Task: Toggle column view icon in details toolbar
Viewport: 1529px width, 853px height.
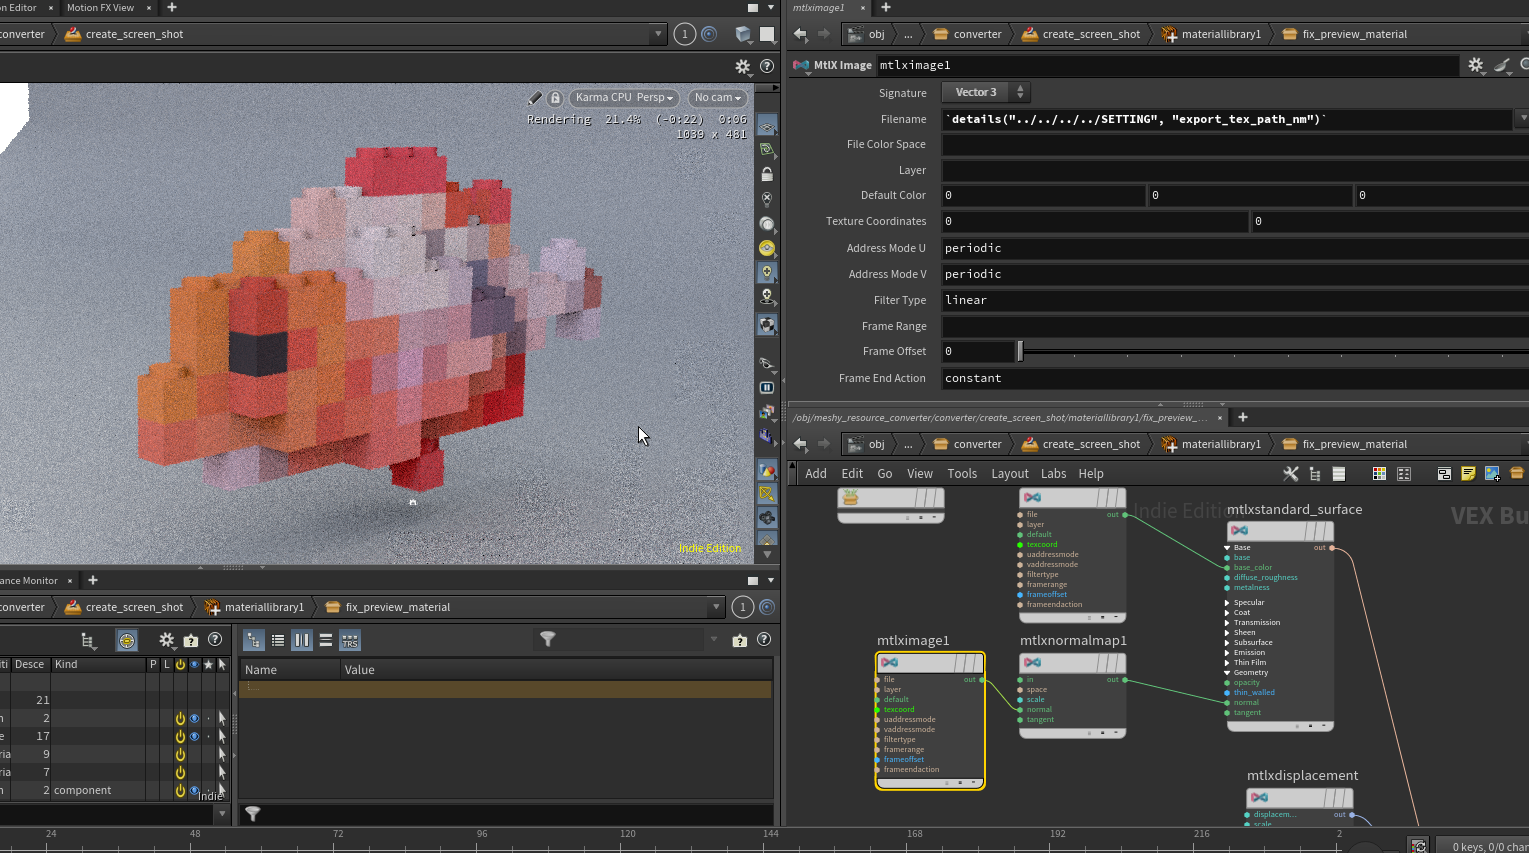Action: (x=302, y=641)
